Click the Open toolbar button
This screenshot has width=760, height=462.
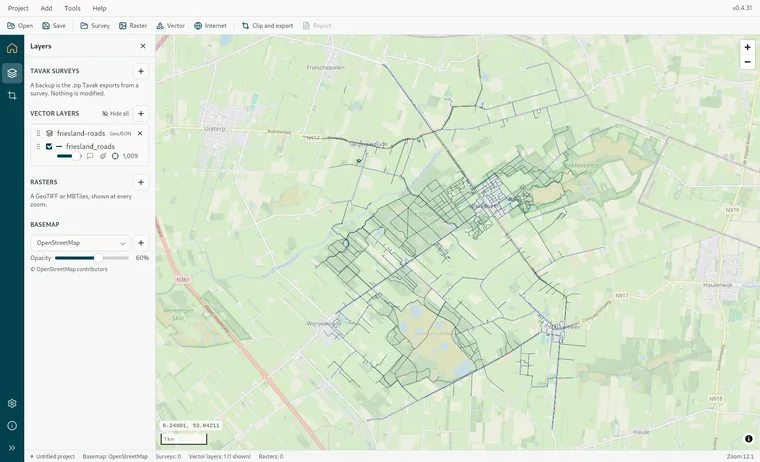pos(20,26)
